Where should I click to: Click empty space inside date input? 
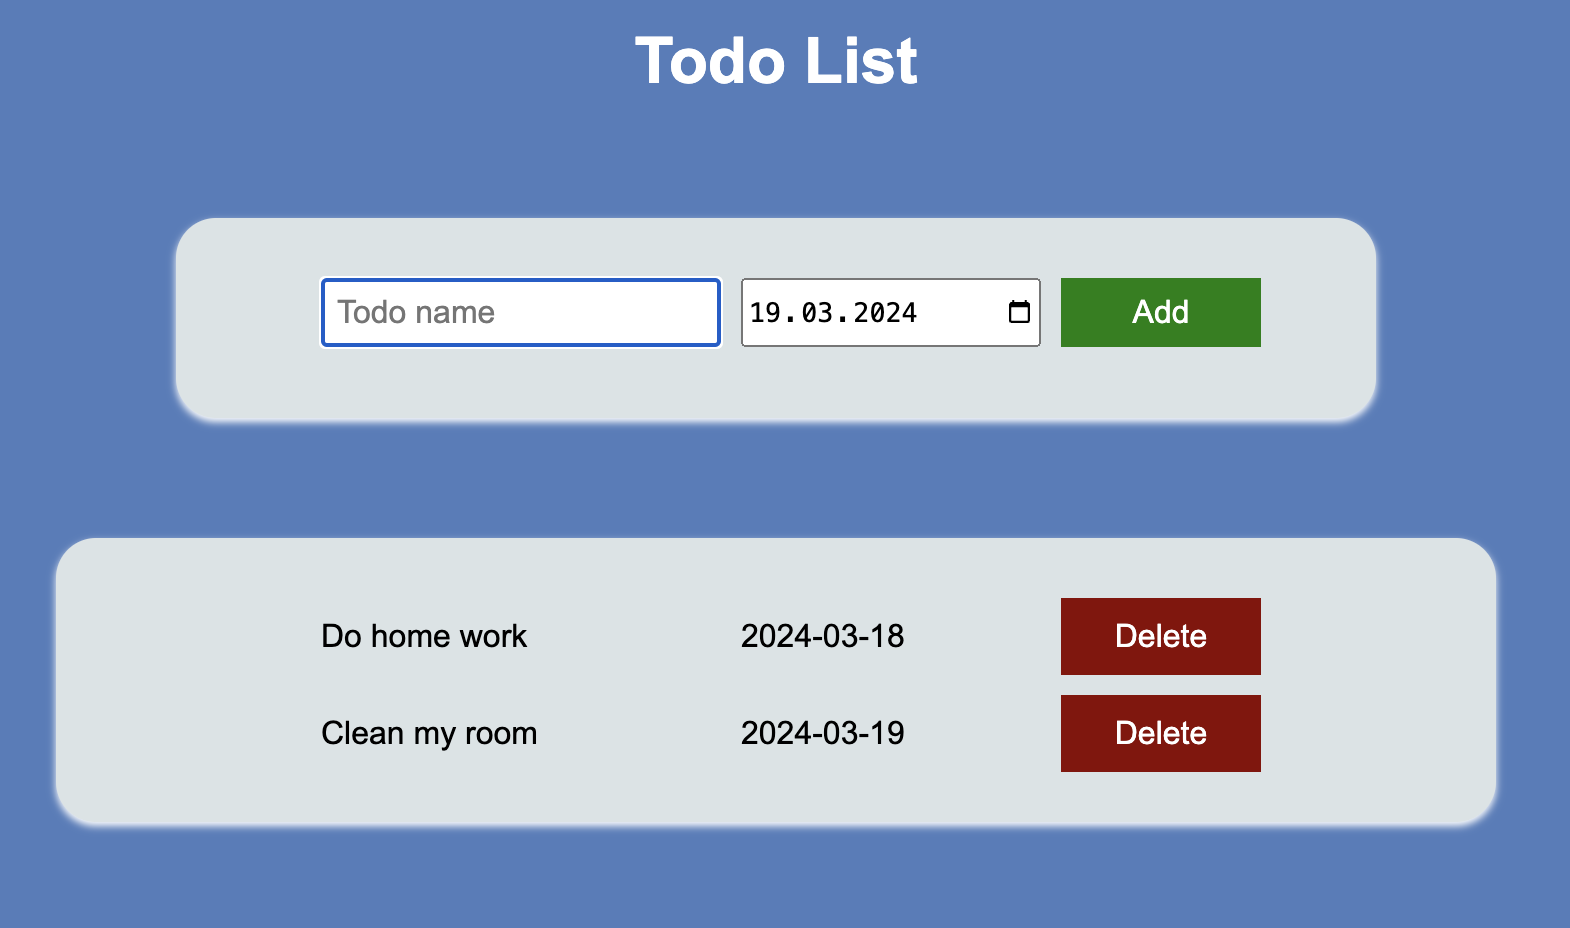tap(960, 313)
